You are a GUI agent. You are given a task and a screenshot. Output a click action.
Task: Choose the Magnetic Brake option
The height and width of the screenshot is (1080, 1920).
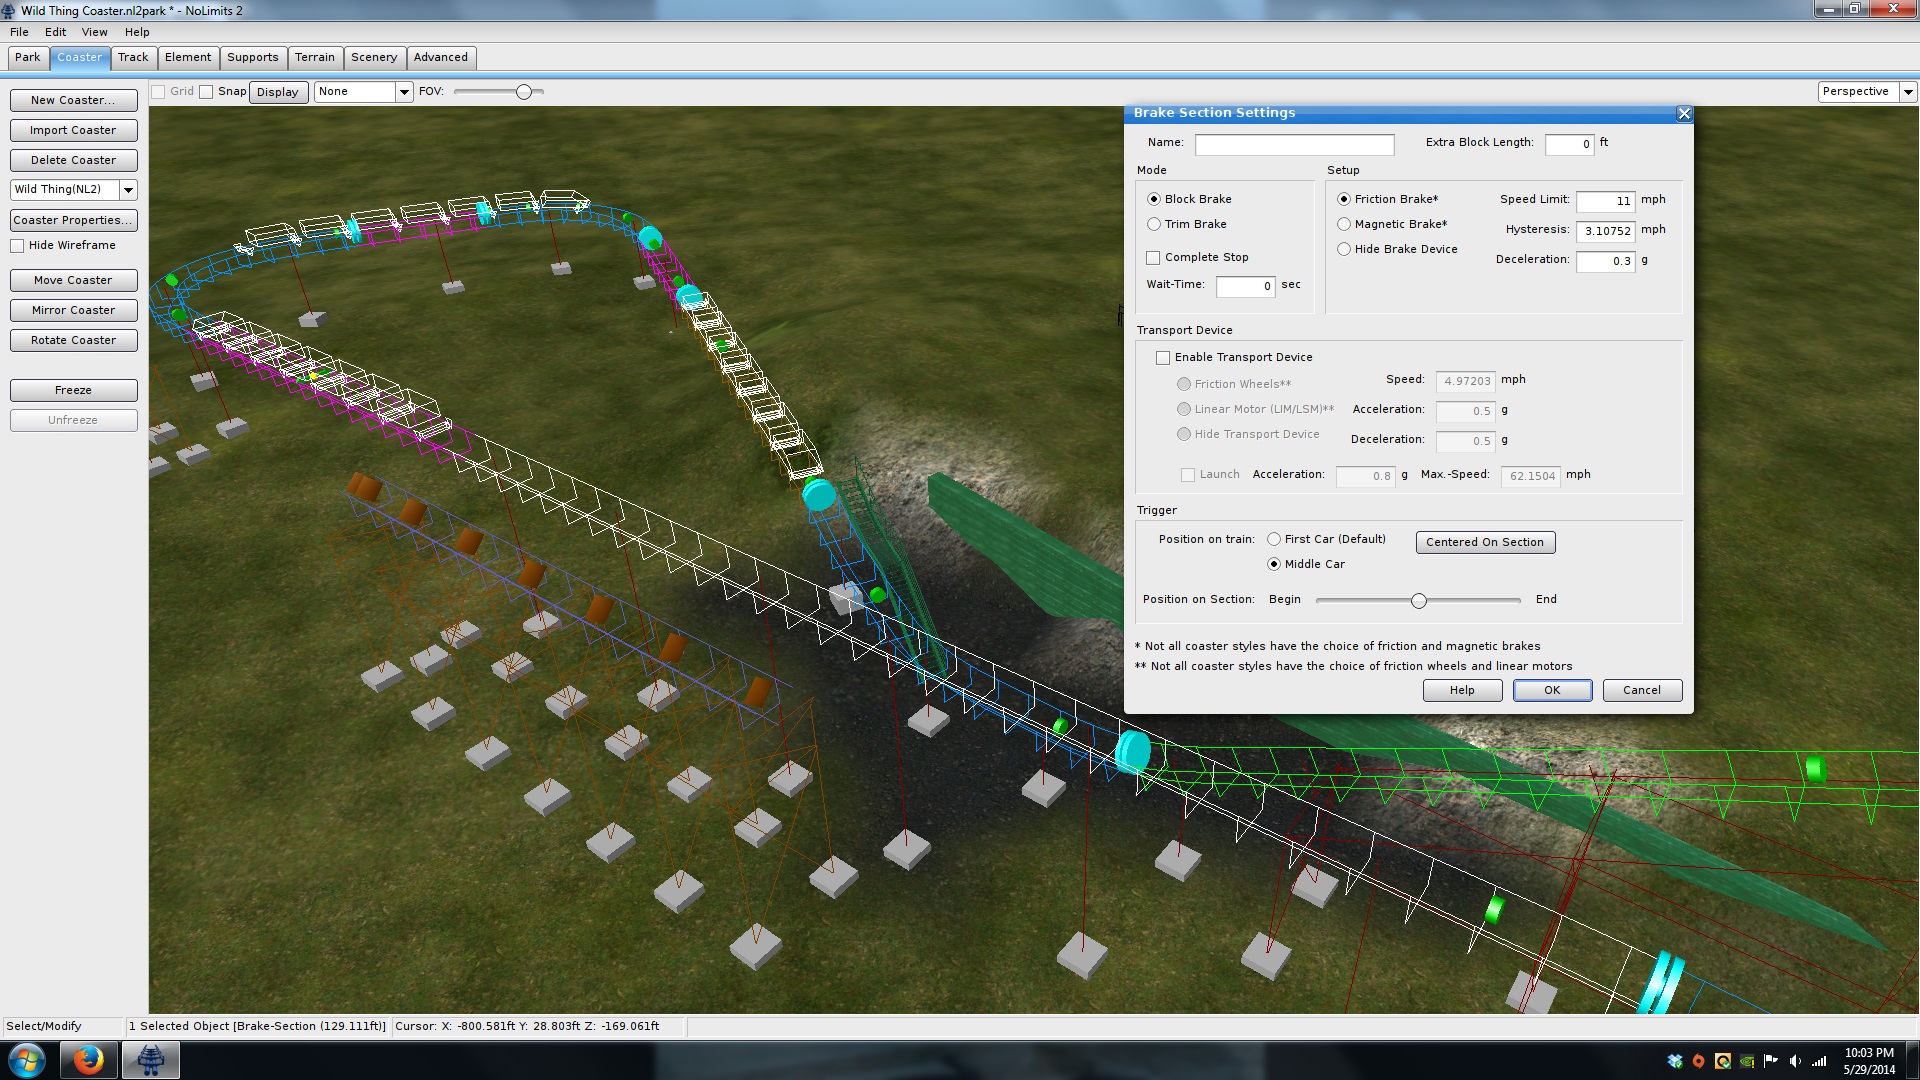click(x=1344, y=224)
